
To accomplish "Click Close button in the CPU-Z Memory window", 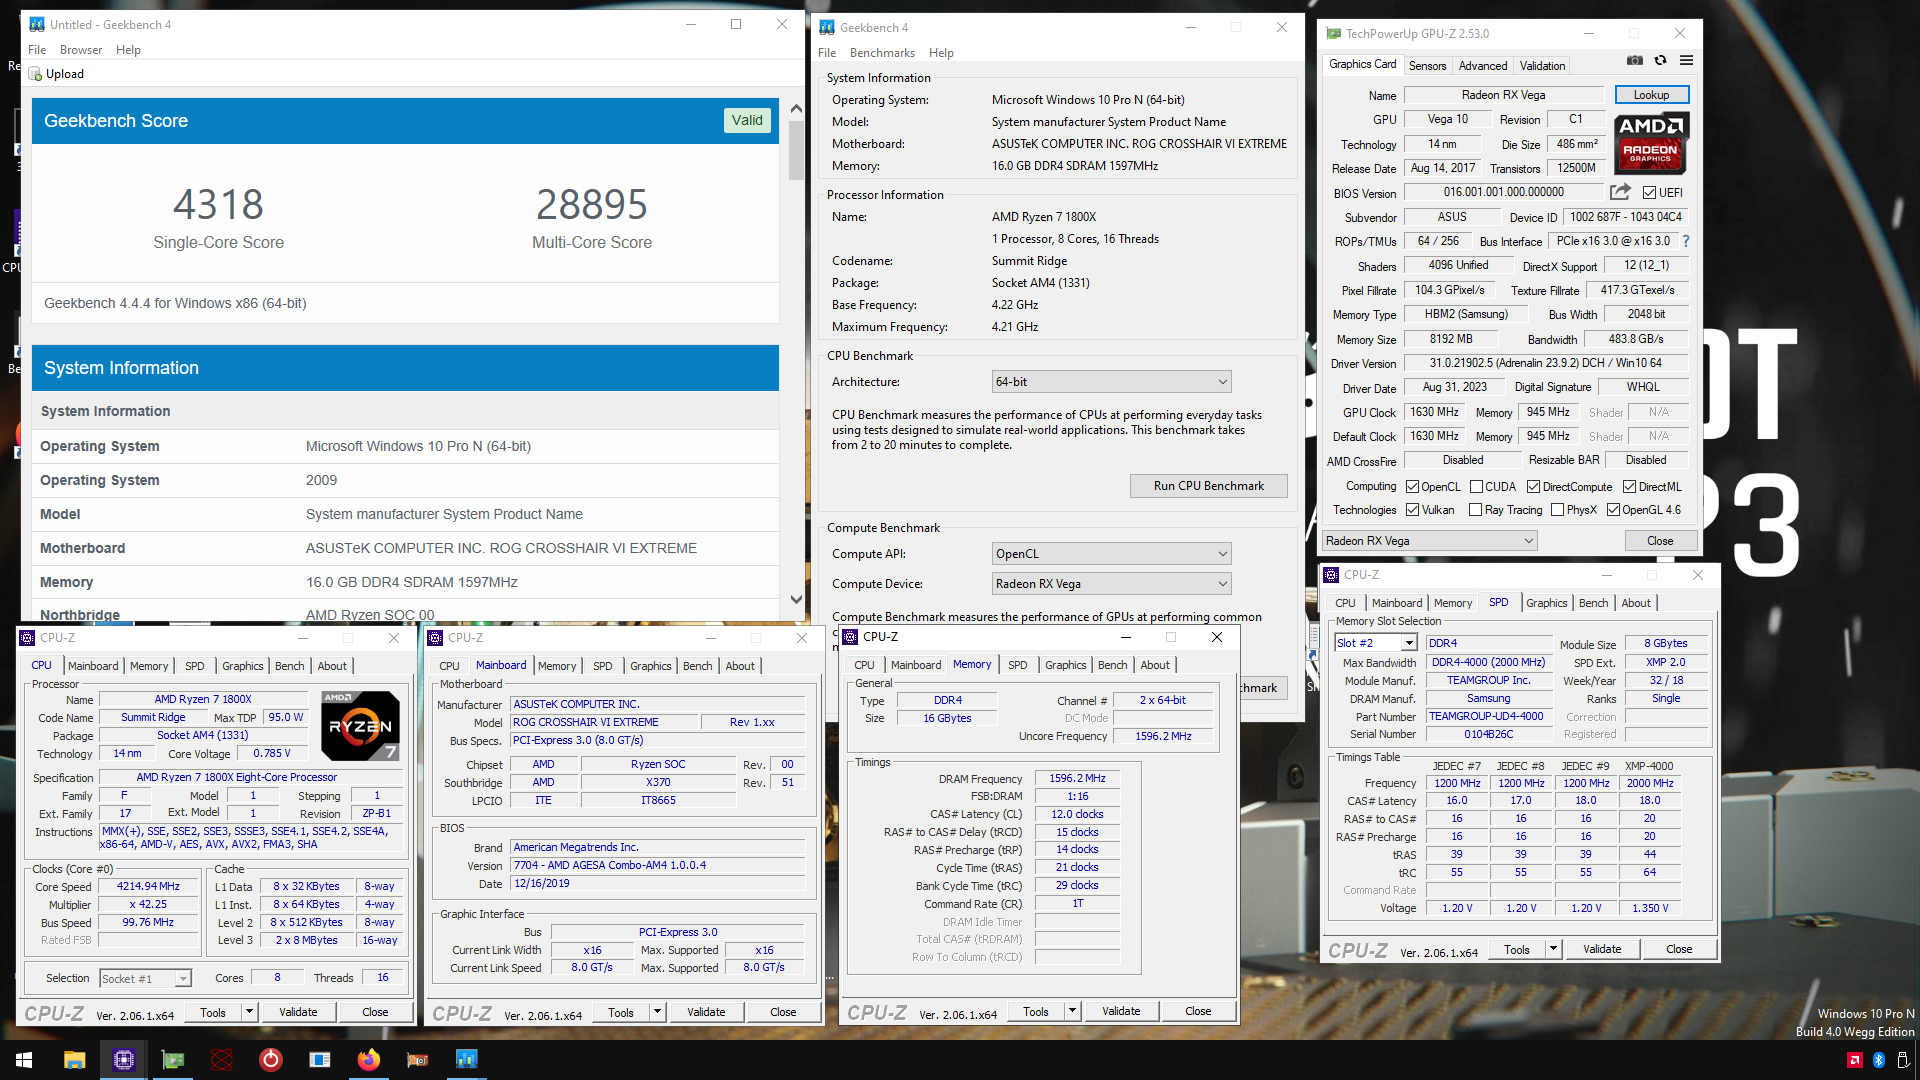I will click(x=1198, y=1011).
